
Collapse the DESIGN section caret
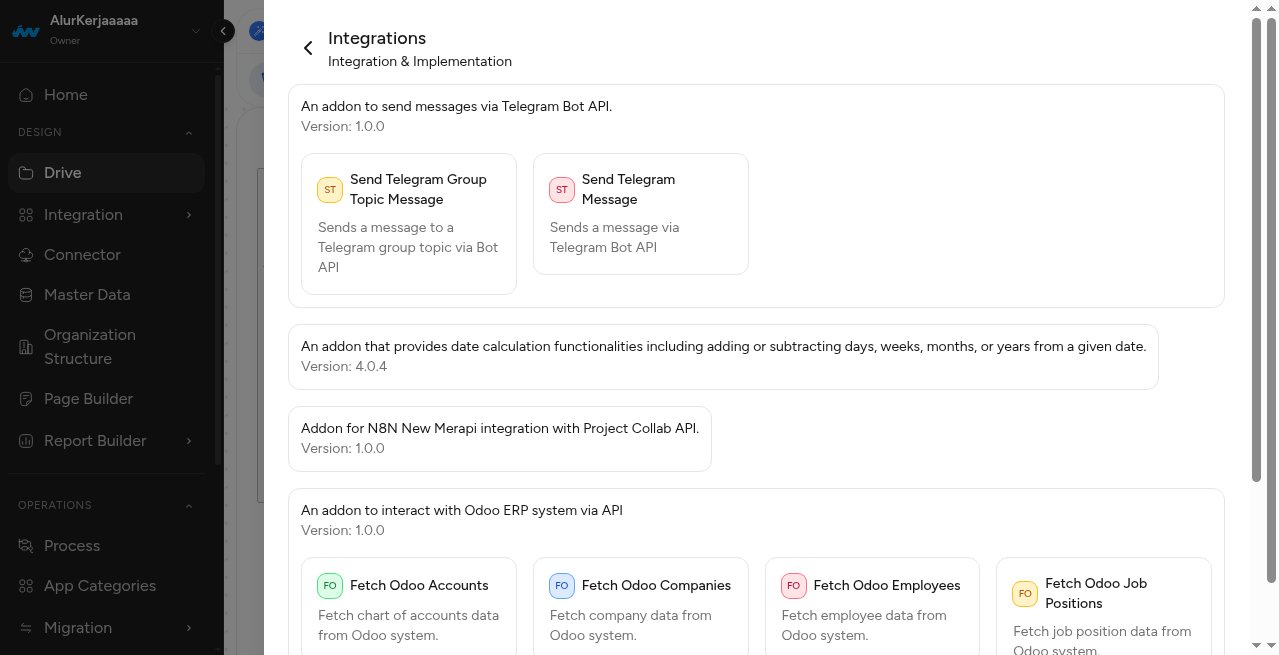coord(189,132)
